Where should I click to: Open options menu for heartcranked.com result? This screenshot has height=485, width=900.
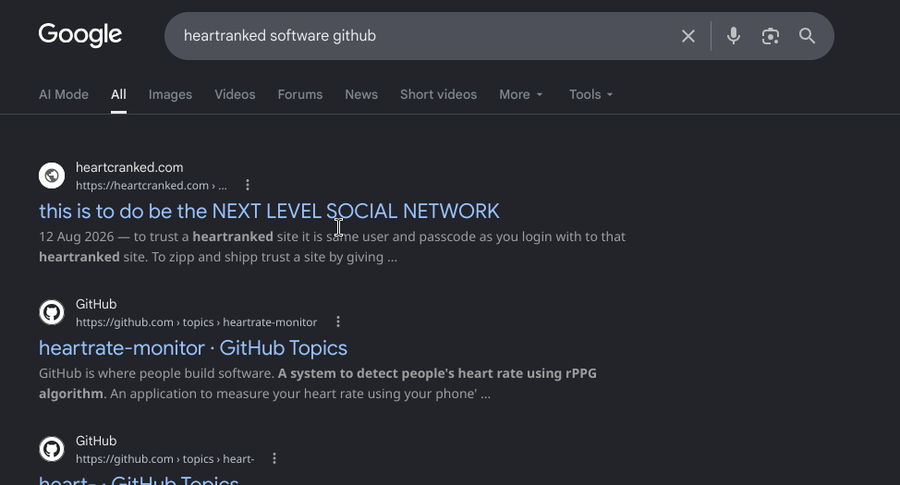(x=247, y=185)
